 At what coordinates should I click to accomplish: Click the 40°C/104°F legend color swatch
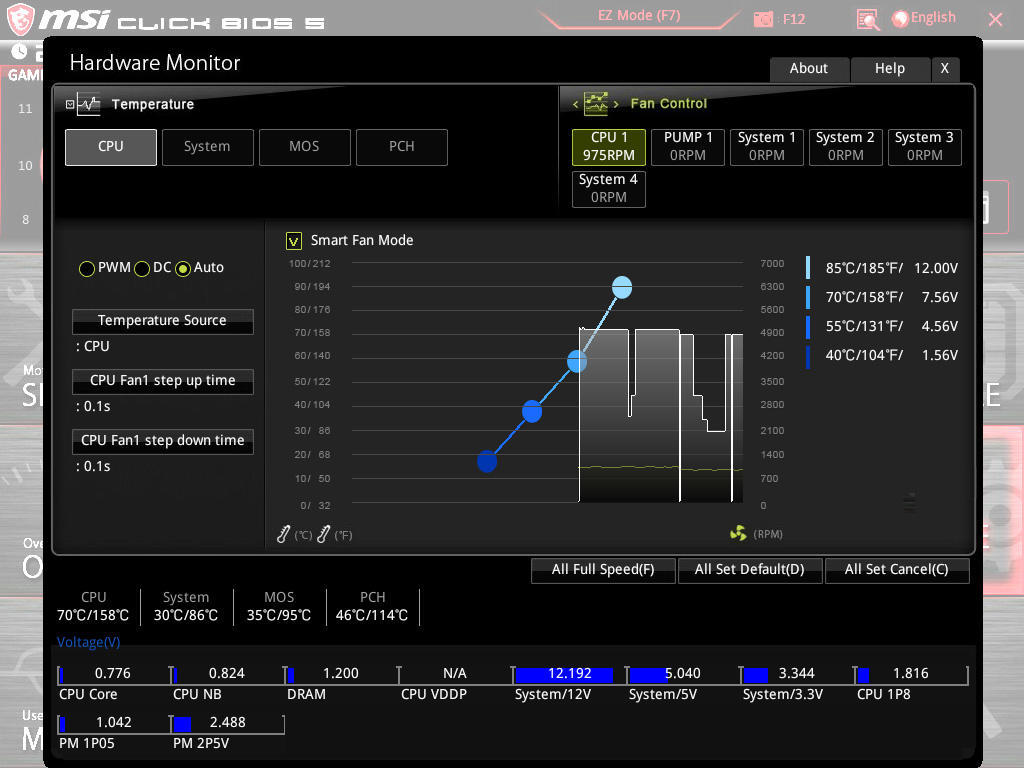click(x=808, y=356)
